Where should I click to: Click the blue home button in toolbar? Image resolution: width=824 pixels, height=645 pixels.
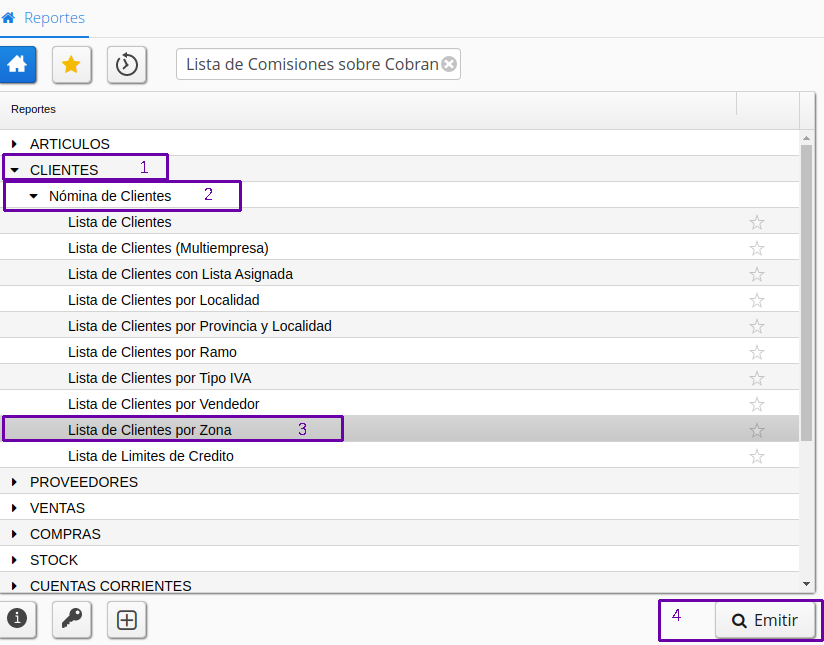point(18,65)
